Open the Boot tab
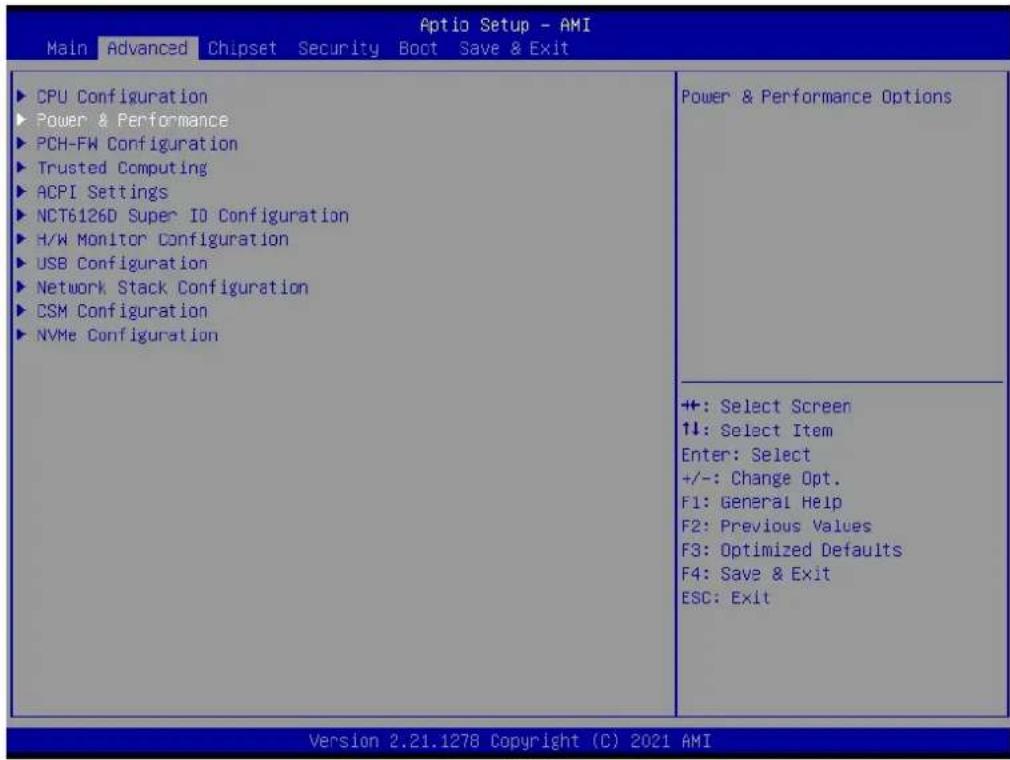This screenshot has width=1010, height=760. point(418,48)
